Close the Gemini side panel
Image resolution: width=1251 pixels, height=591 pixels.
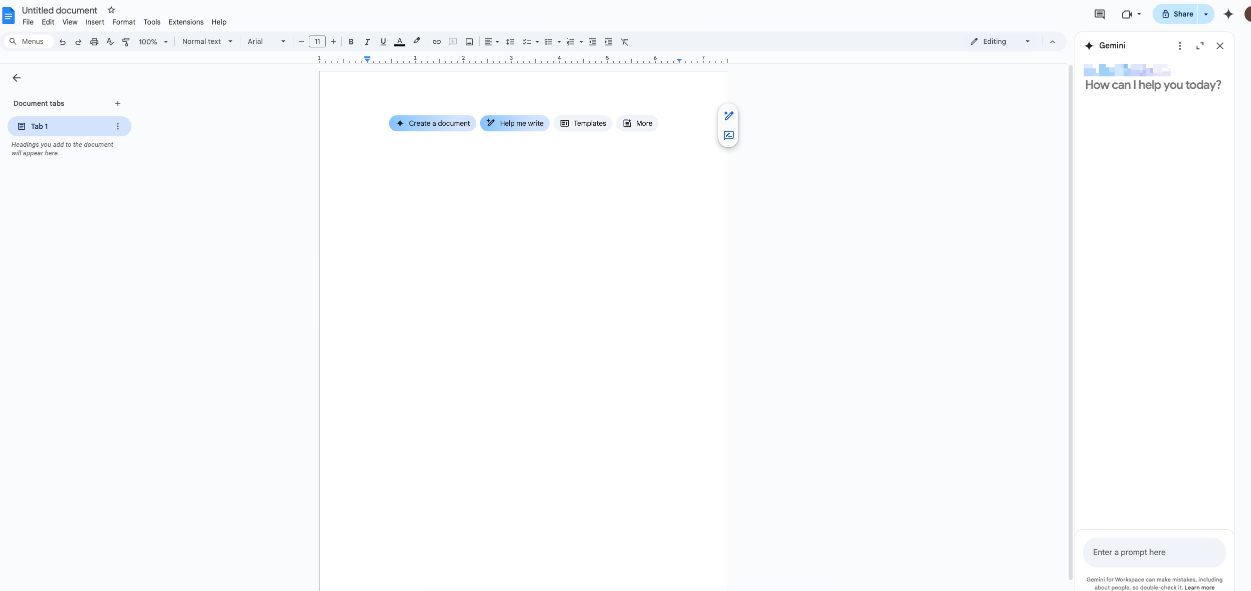[x=1220, y=46]
